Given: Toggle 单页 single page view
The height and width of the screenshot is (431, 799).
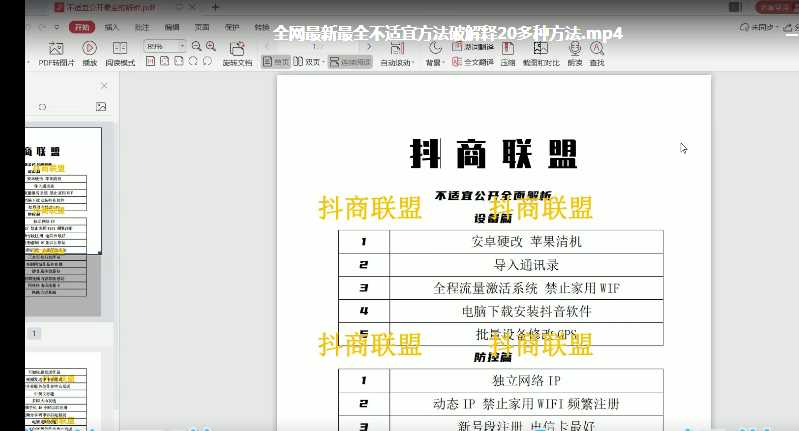Looking at the screenshot, I should point(276,62).
